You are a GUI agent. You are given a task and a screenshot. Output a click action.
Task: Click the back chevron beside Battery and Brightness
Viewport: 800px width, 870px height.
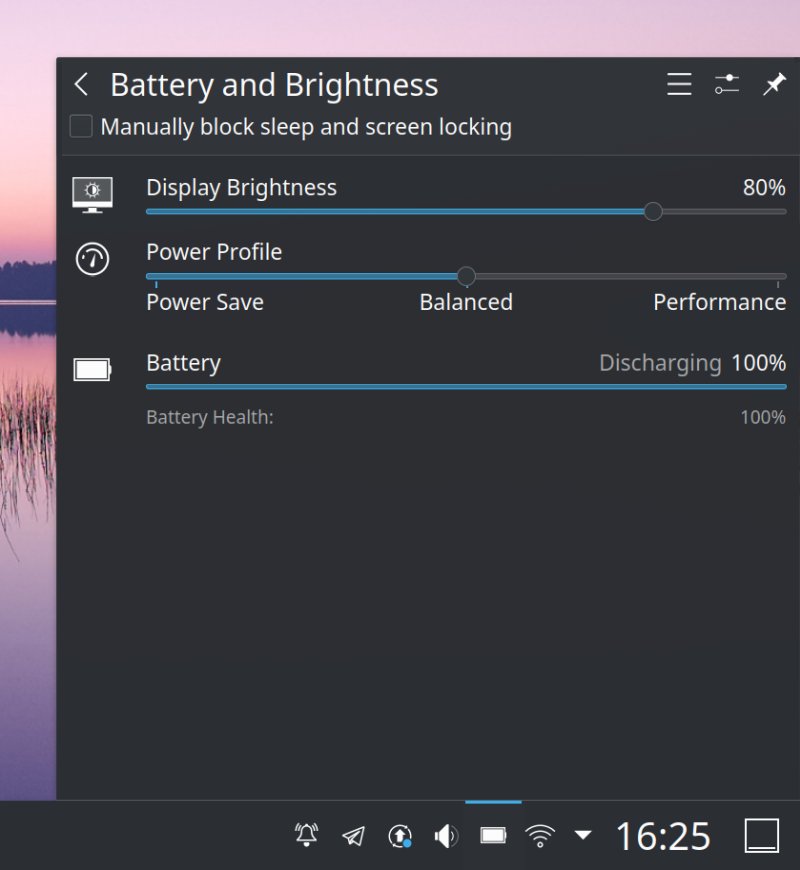[81, 85]
